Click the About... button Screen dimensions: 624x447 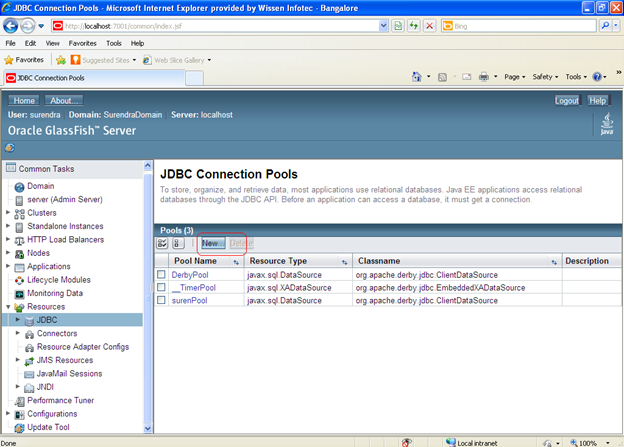[x=64, y=101]
